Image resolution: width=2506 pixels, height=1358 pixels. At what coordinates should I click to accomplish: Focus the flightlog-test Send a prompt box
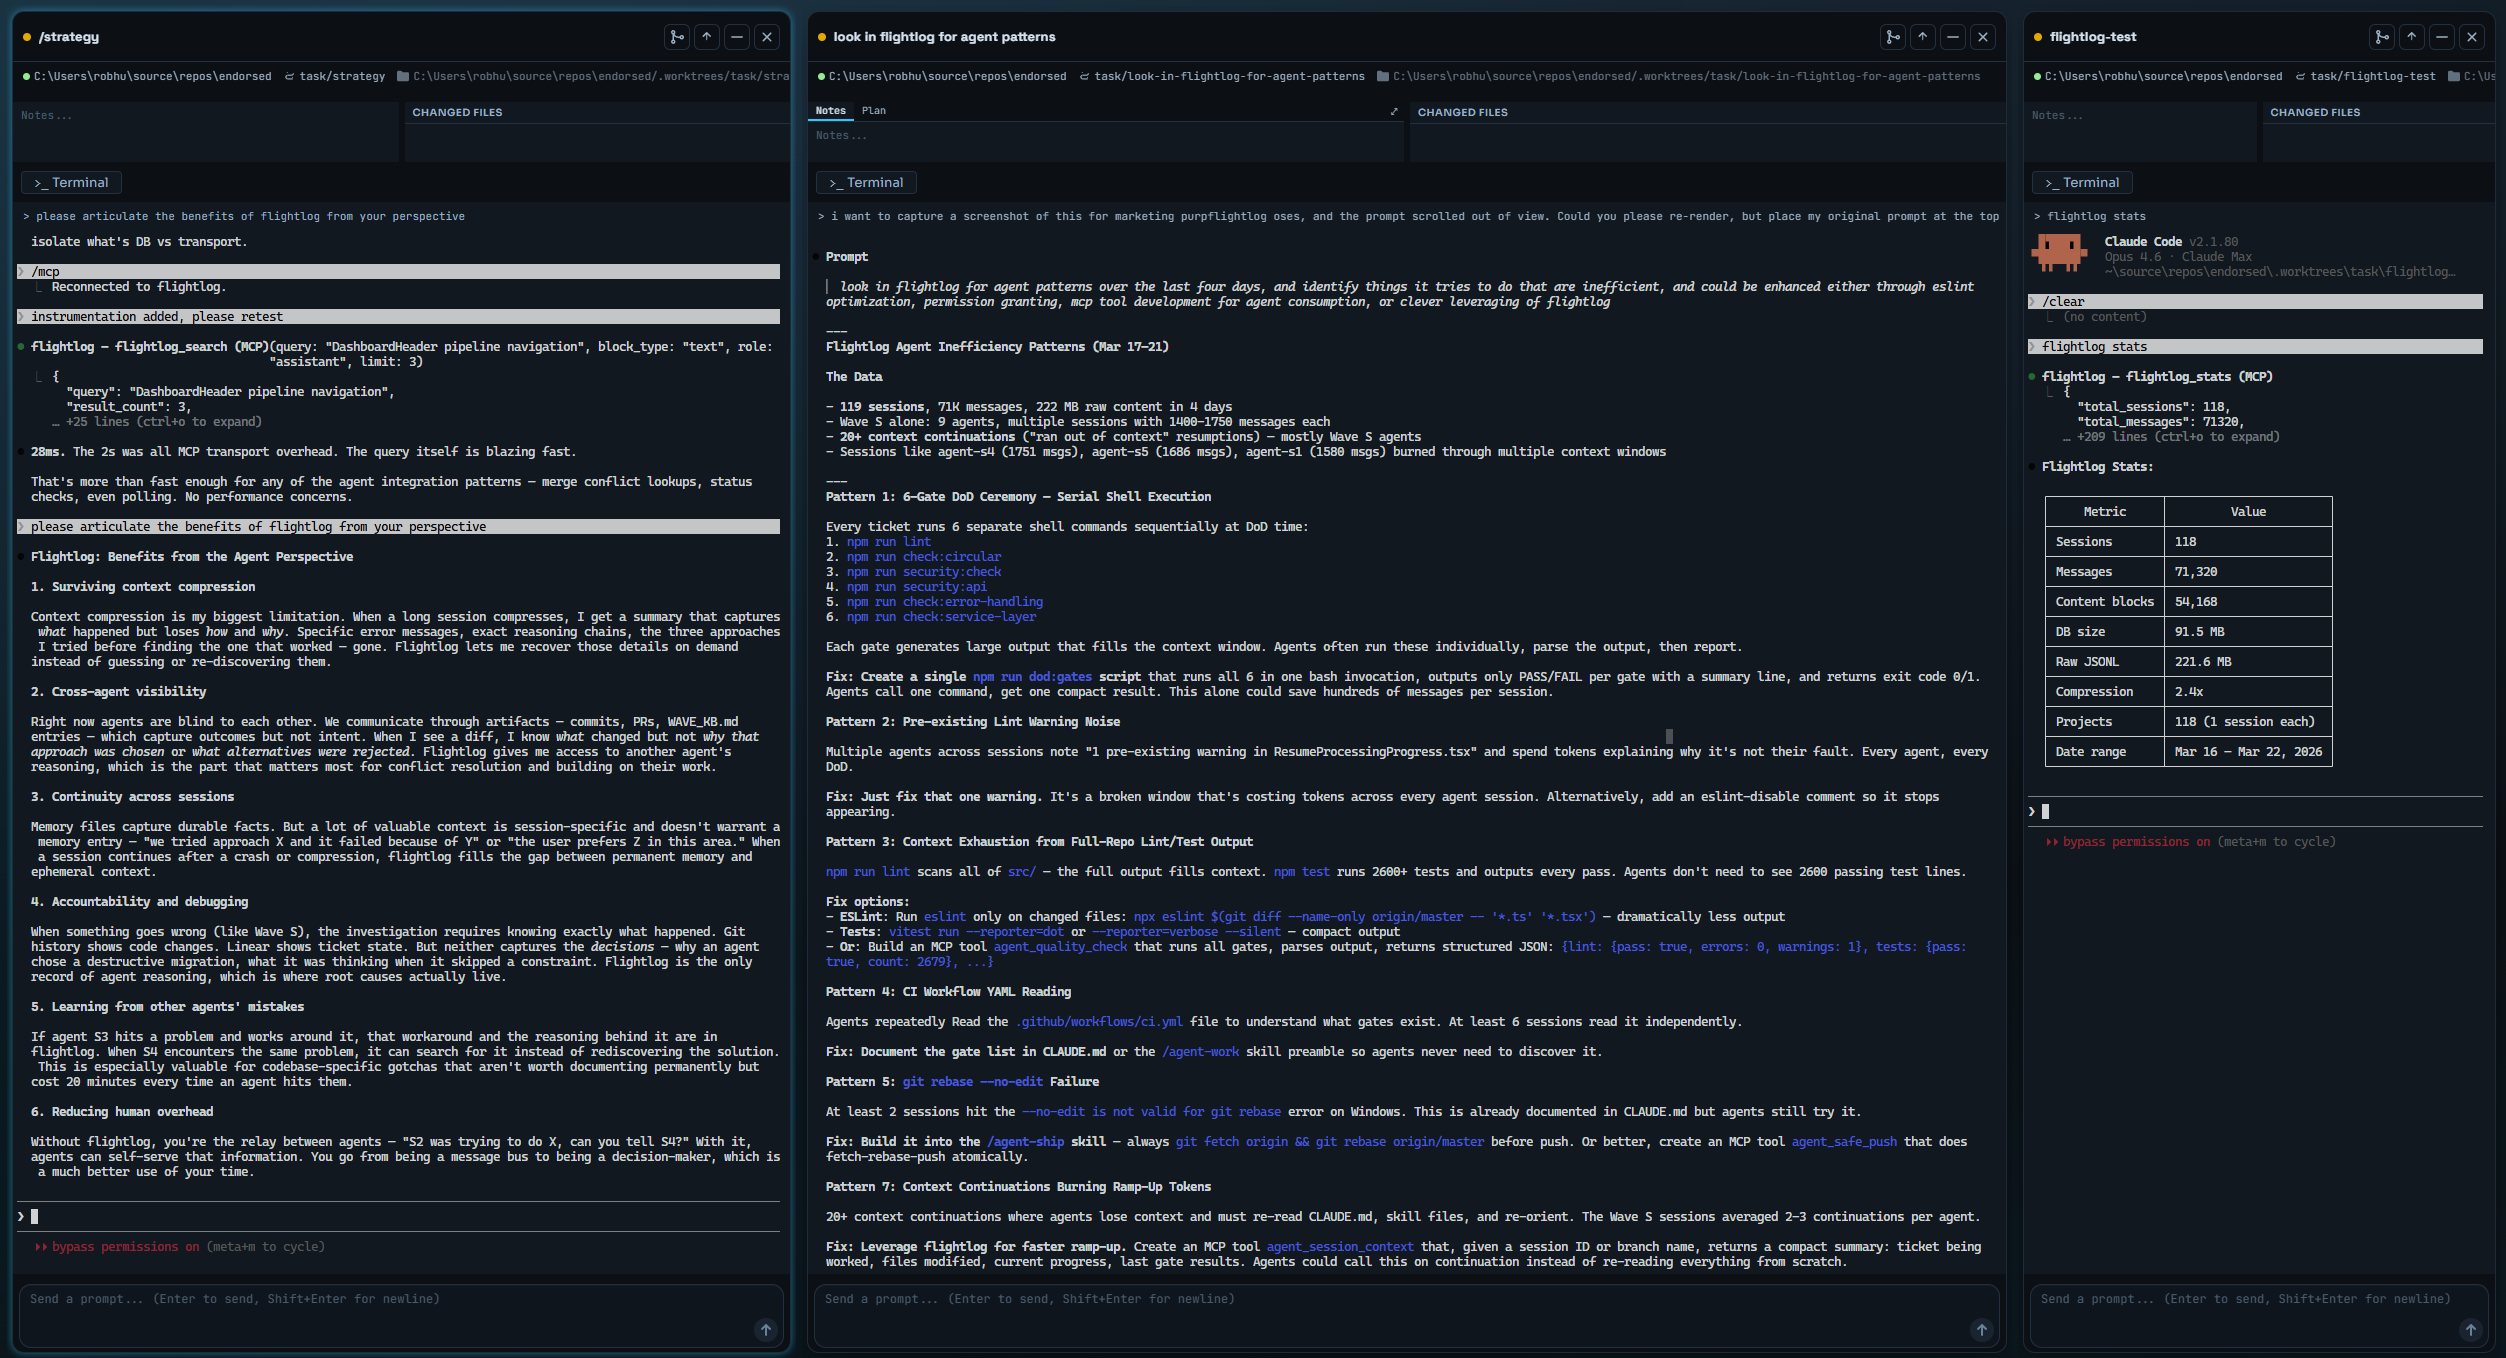click(2259, 1315)
